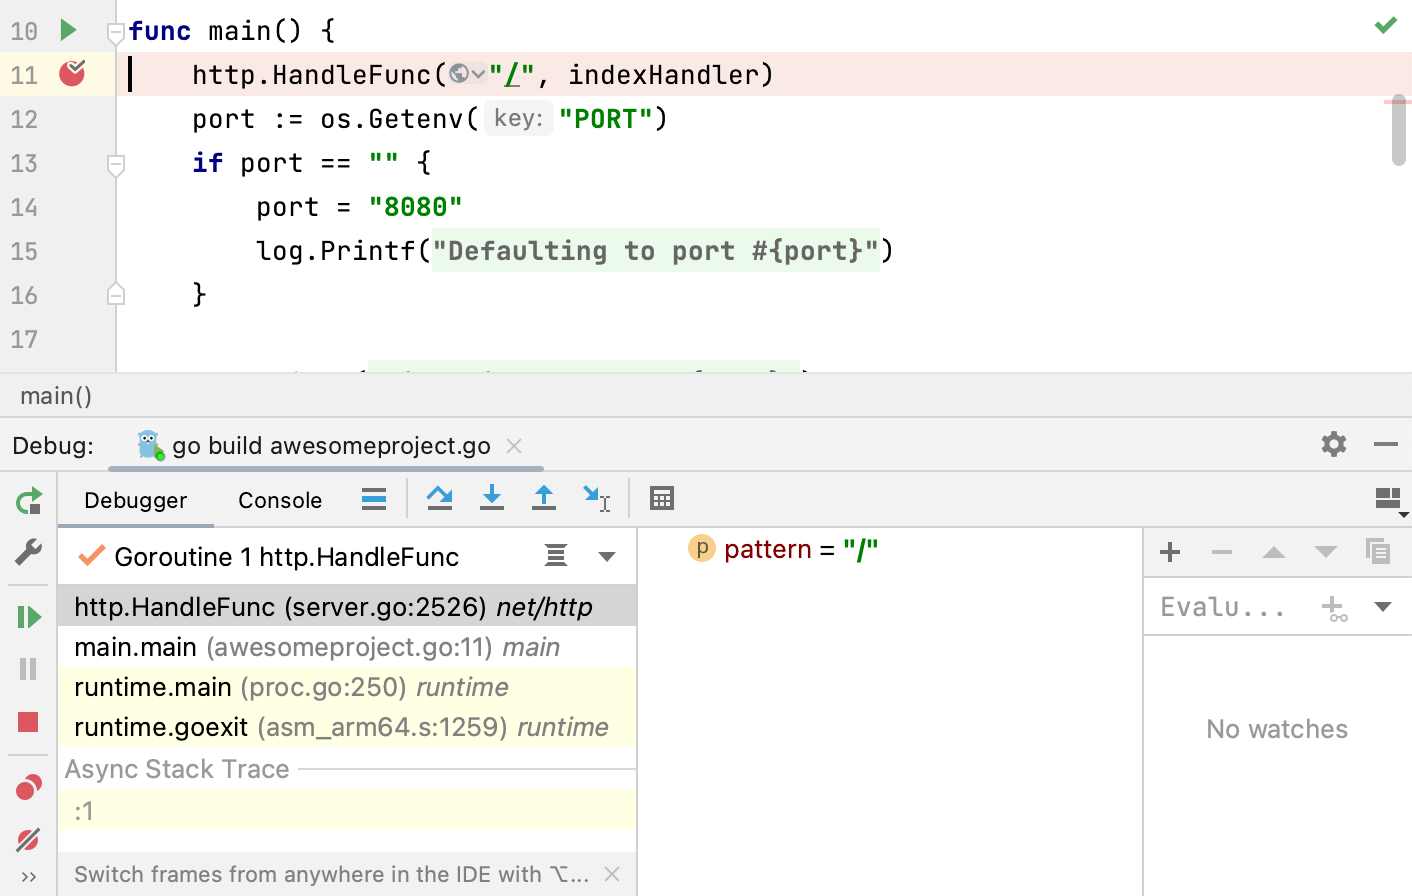The height and width of the screenshot is (896, 1412).
Task: Toggle the breakpoint on line 11
Action: pyautogui.click(x=72, y=74)
